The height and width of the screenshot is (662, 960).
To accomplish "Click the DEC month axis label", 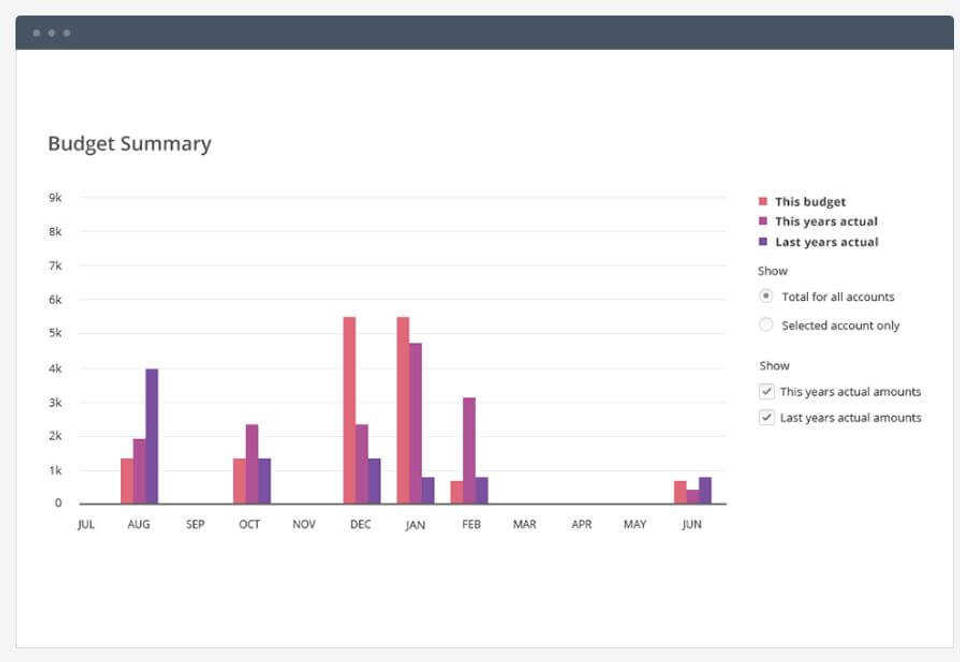I will coord(361,524).
